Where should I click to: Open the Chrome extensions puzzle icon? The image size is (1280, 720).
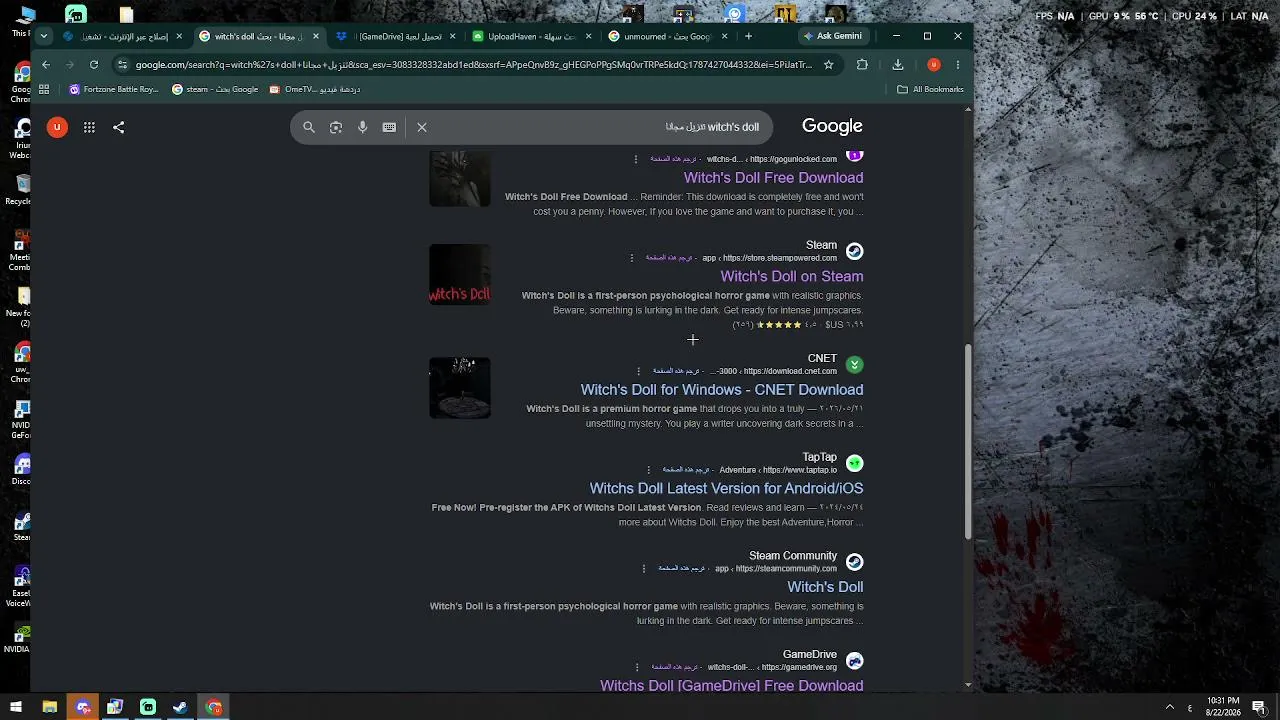pos(862,65)
